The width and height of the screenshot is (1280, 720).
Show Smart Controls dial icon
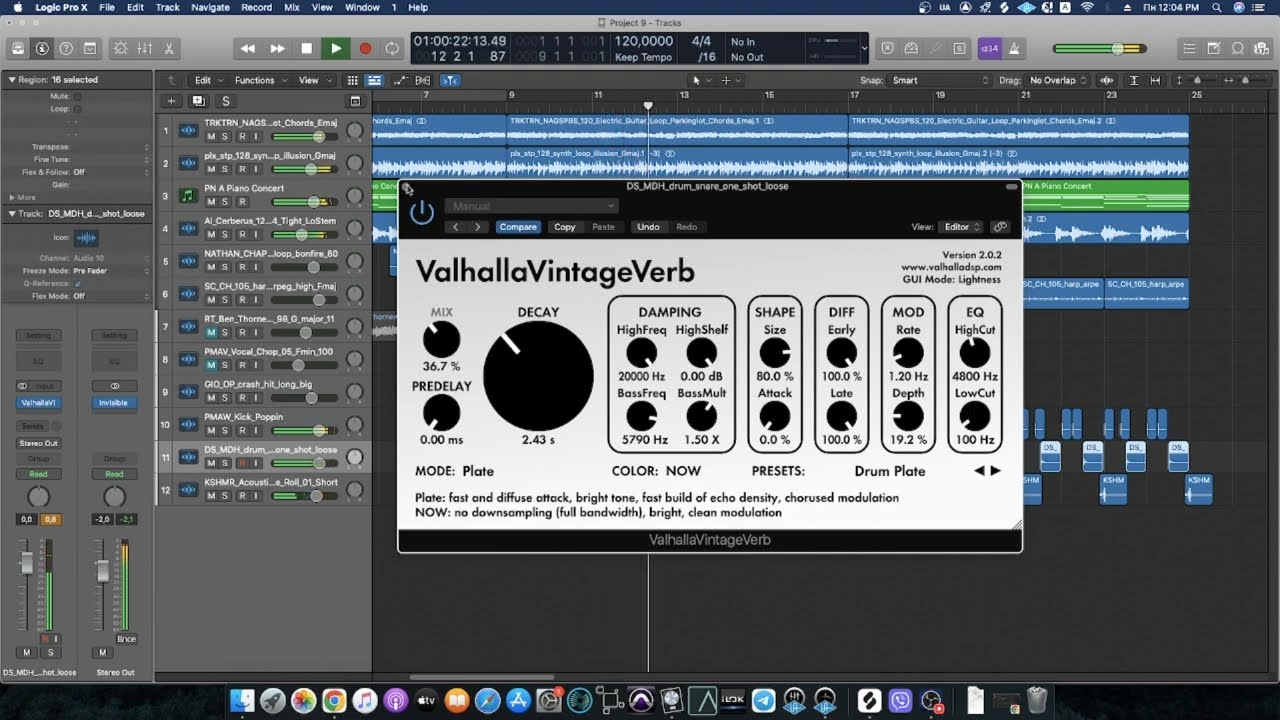pos(121,48)
